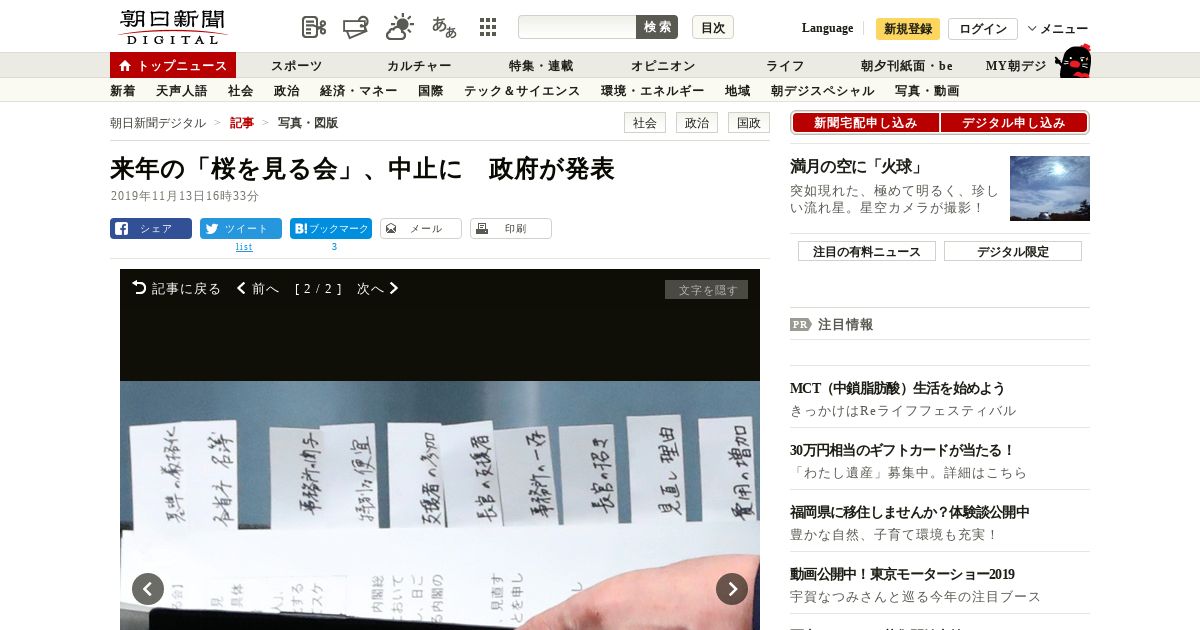
Task: Click 新聞宅配申し込み subscription button
Action: click(x=866, y=123)
